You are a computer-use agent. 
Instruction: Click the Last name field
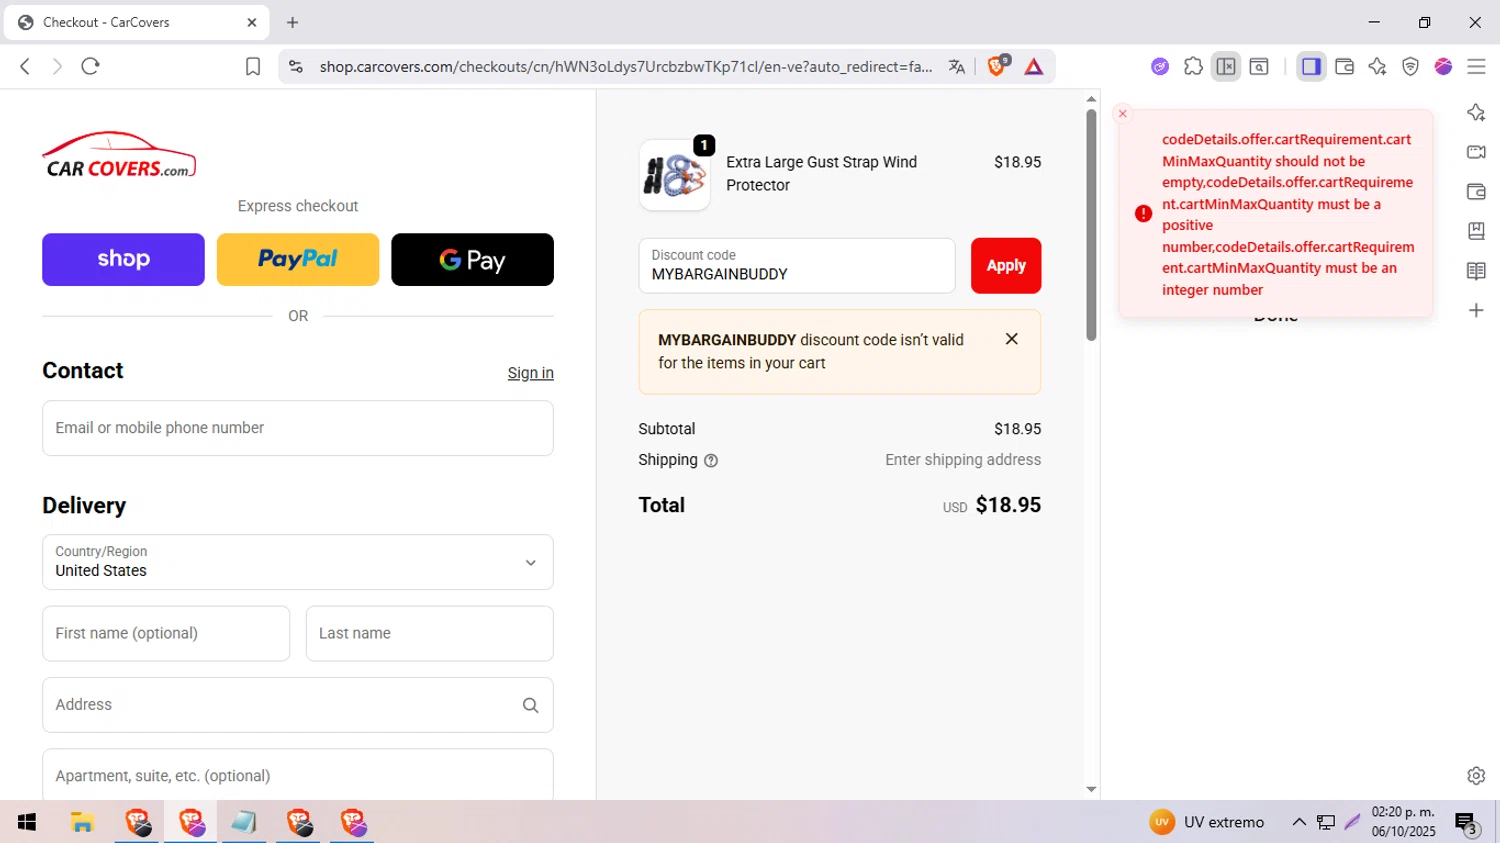click(430, 633)
